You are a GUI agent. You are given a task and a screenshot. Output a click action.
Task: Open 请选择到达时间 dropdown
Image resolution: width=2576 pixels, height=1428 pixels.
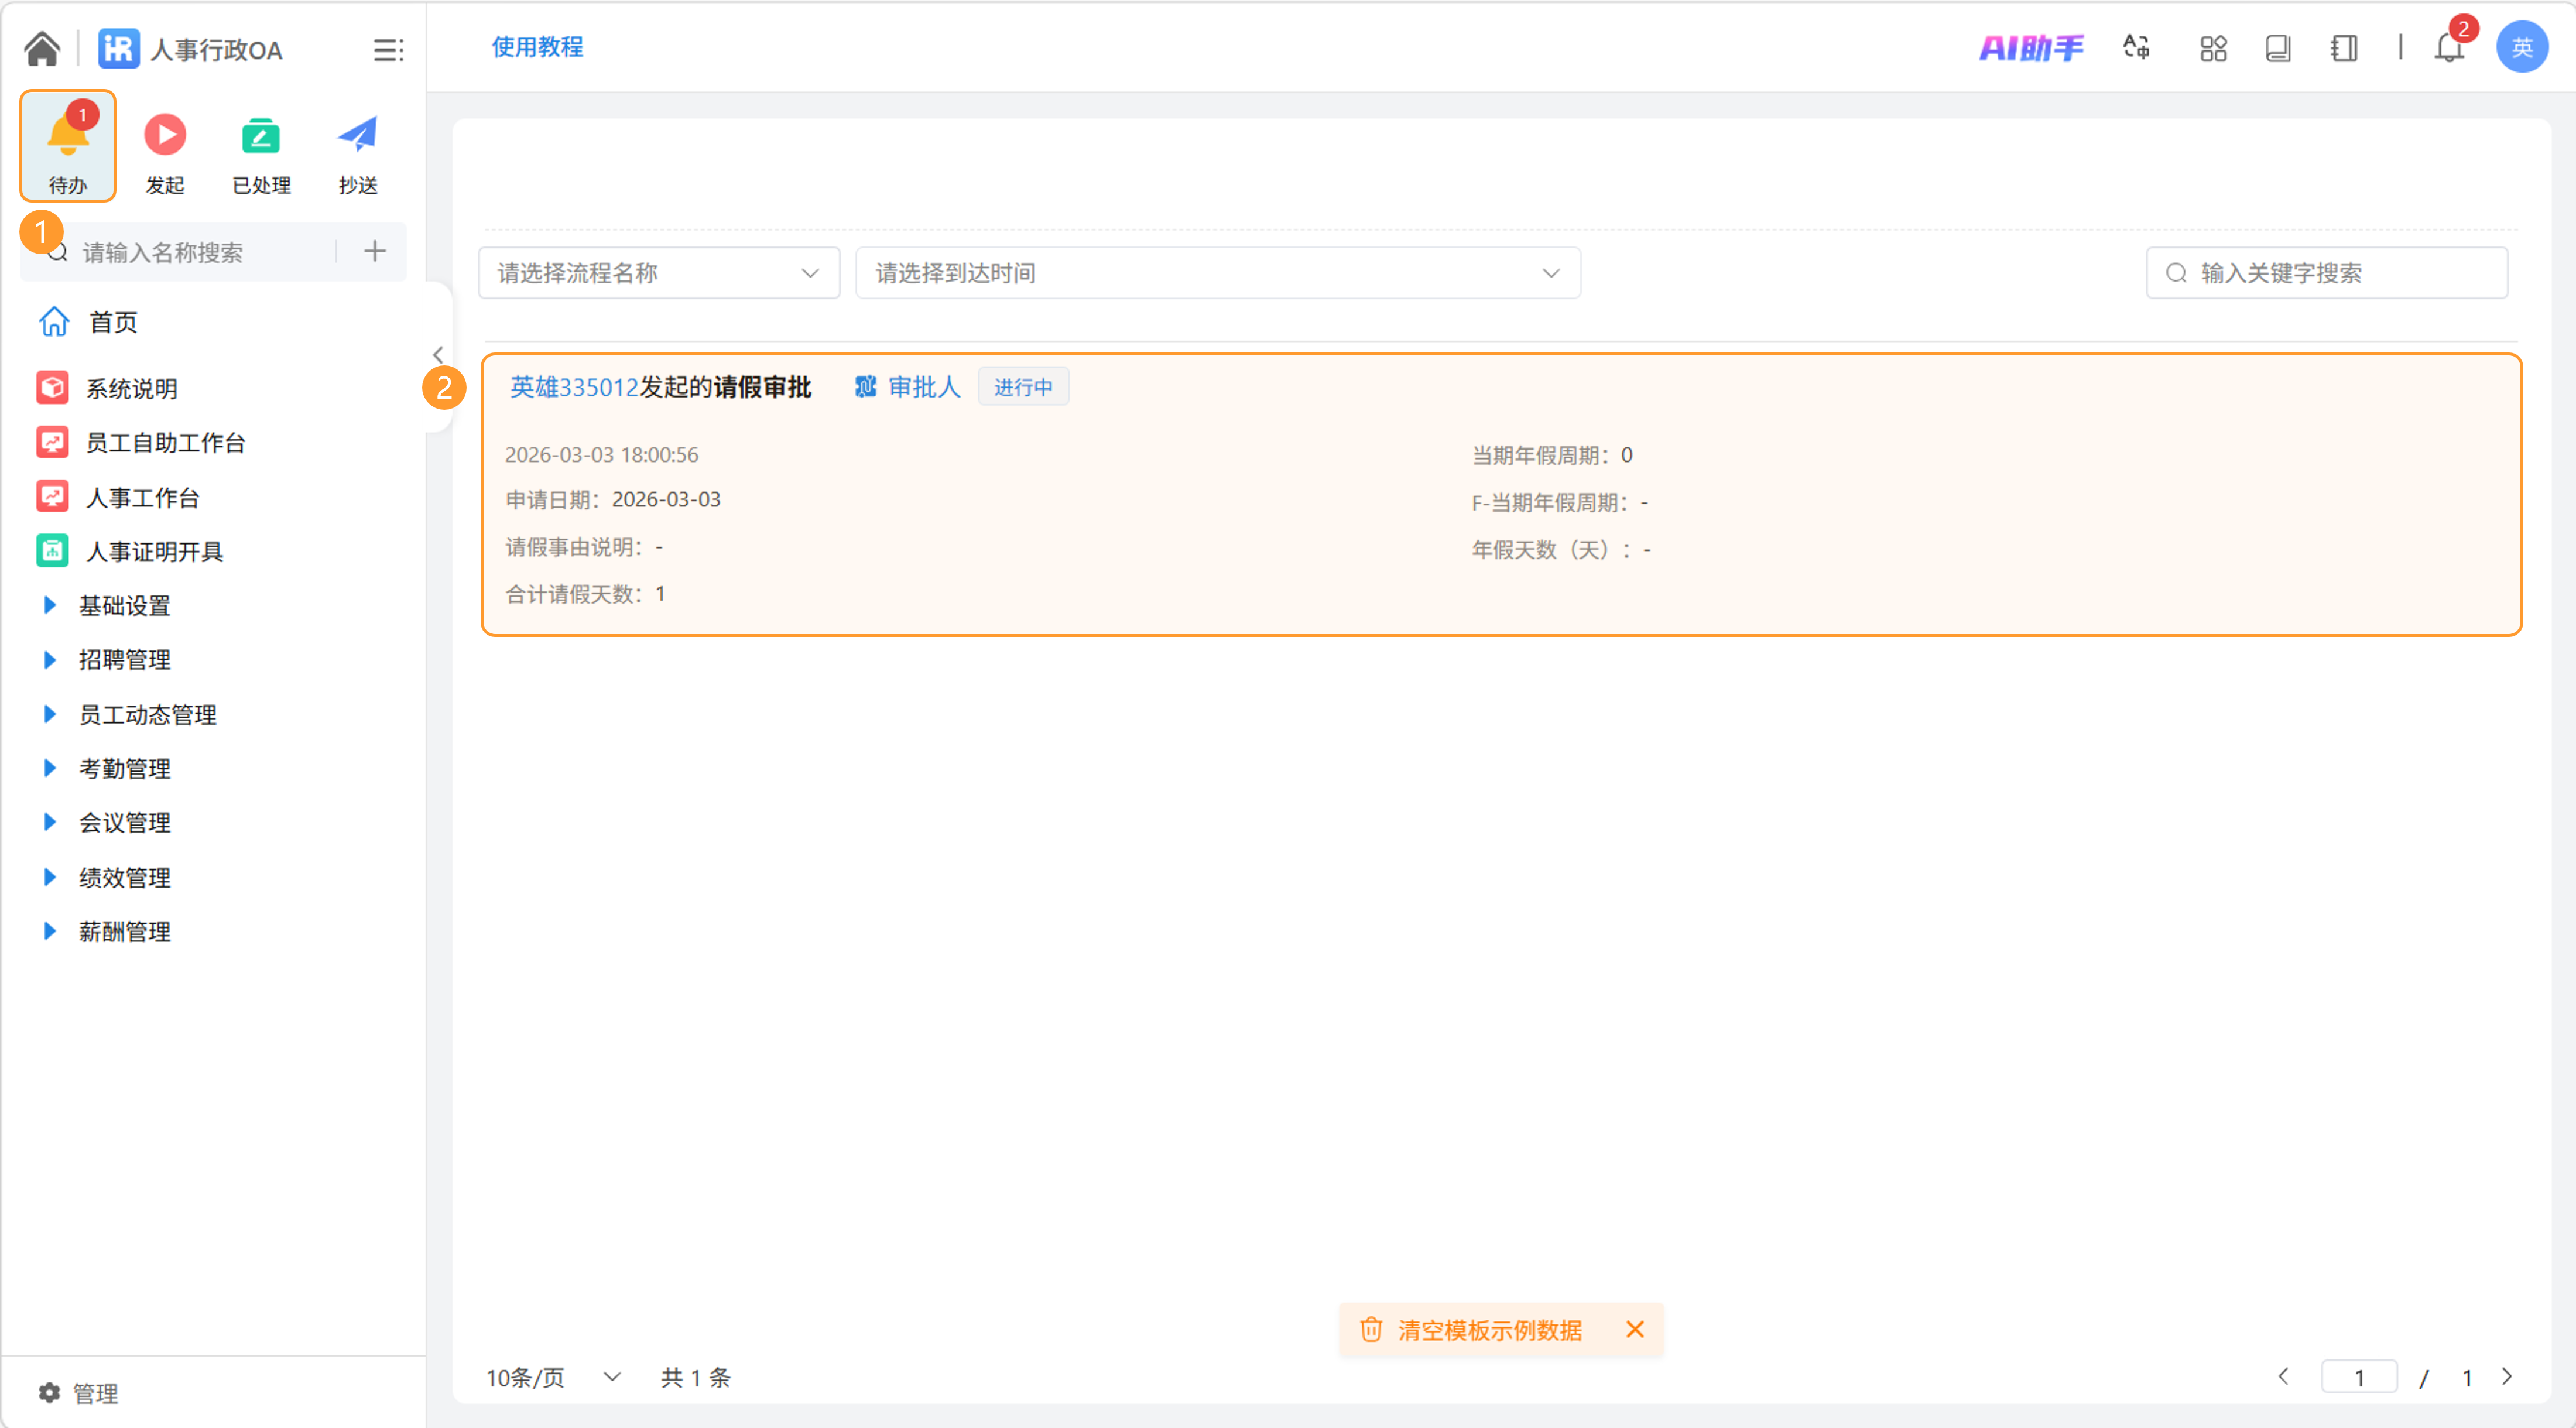[1217, 273]
